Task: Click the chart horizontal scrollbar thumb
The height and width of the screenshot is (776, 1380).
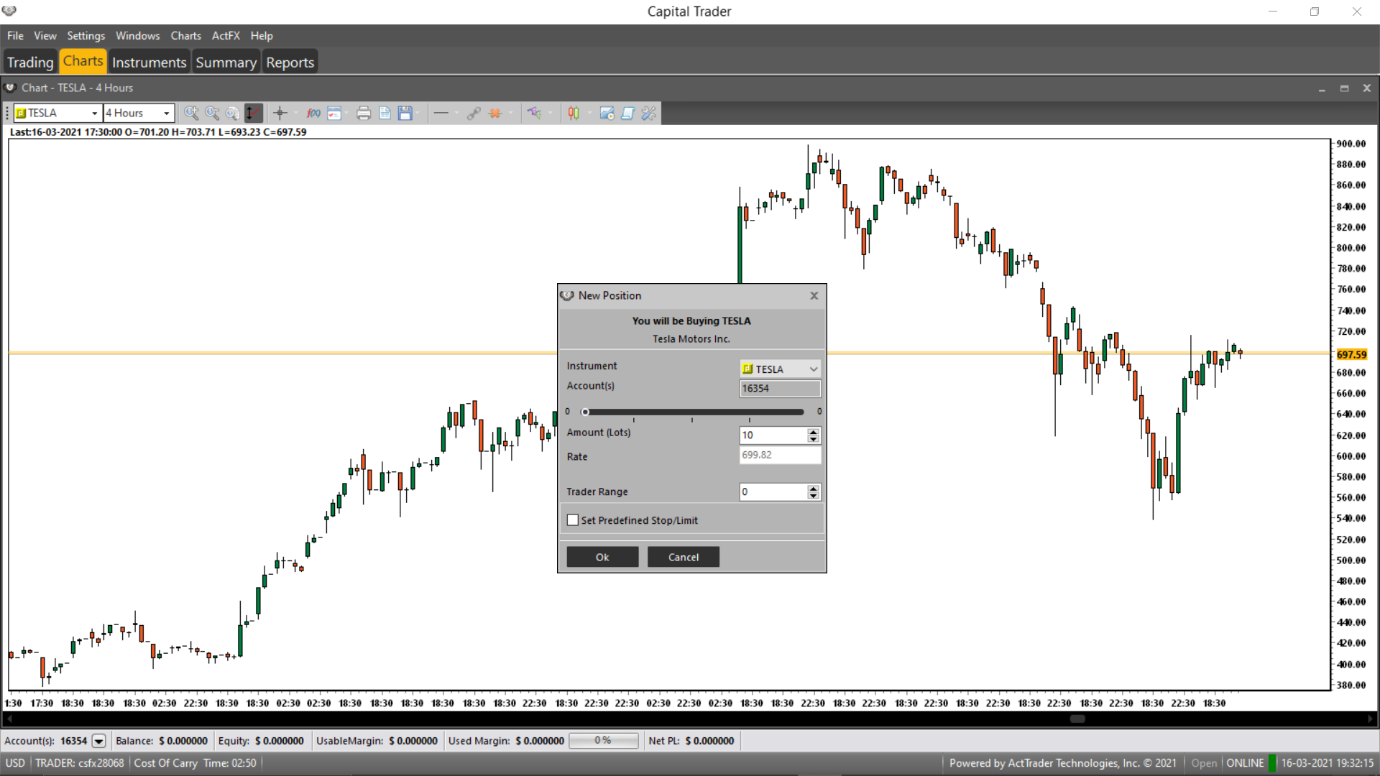Action: tap(1077, 719)
